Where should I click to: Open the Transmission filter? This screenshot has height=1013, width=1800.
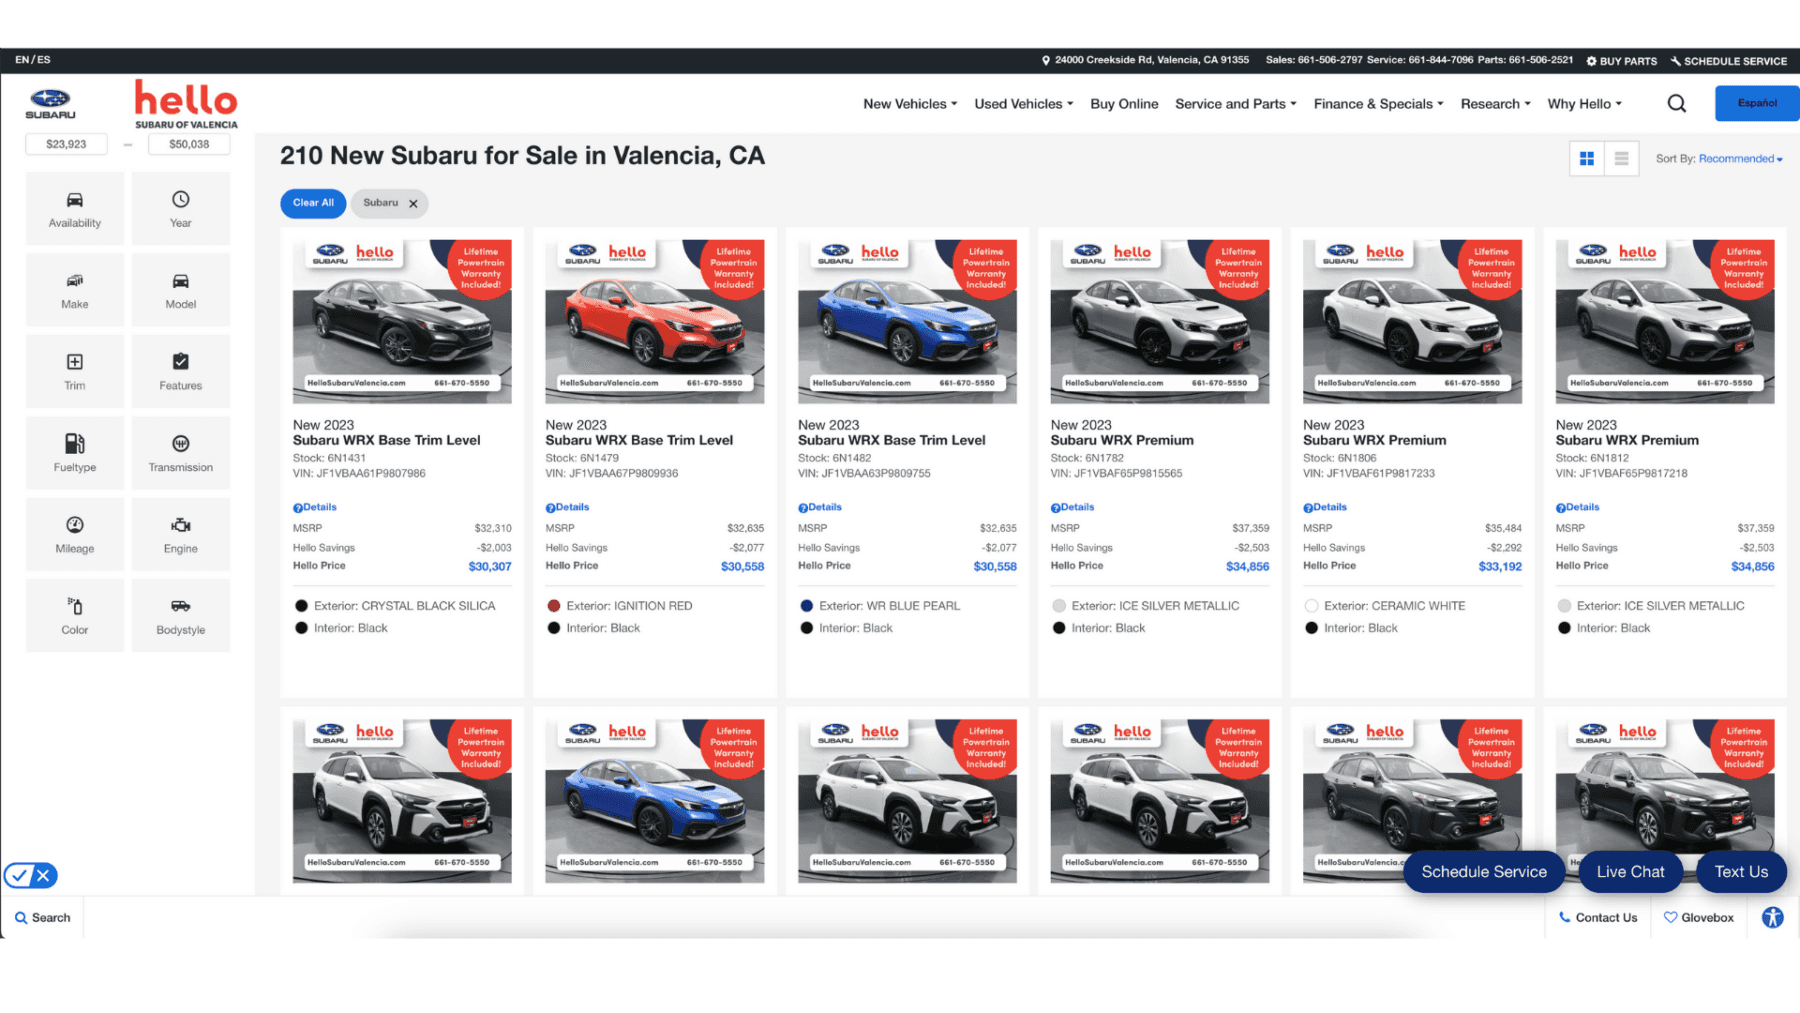point(180,452)
